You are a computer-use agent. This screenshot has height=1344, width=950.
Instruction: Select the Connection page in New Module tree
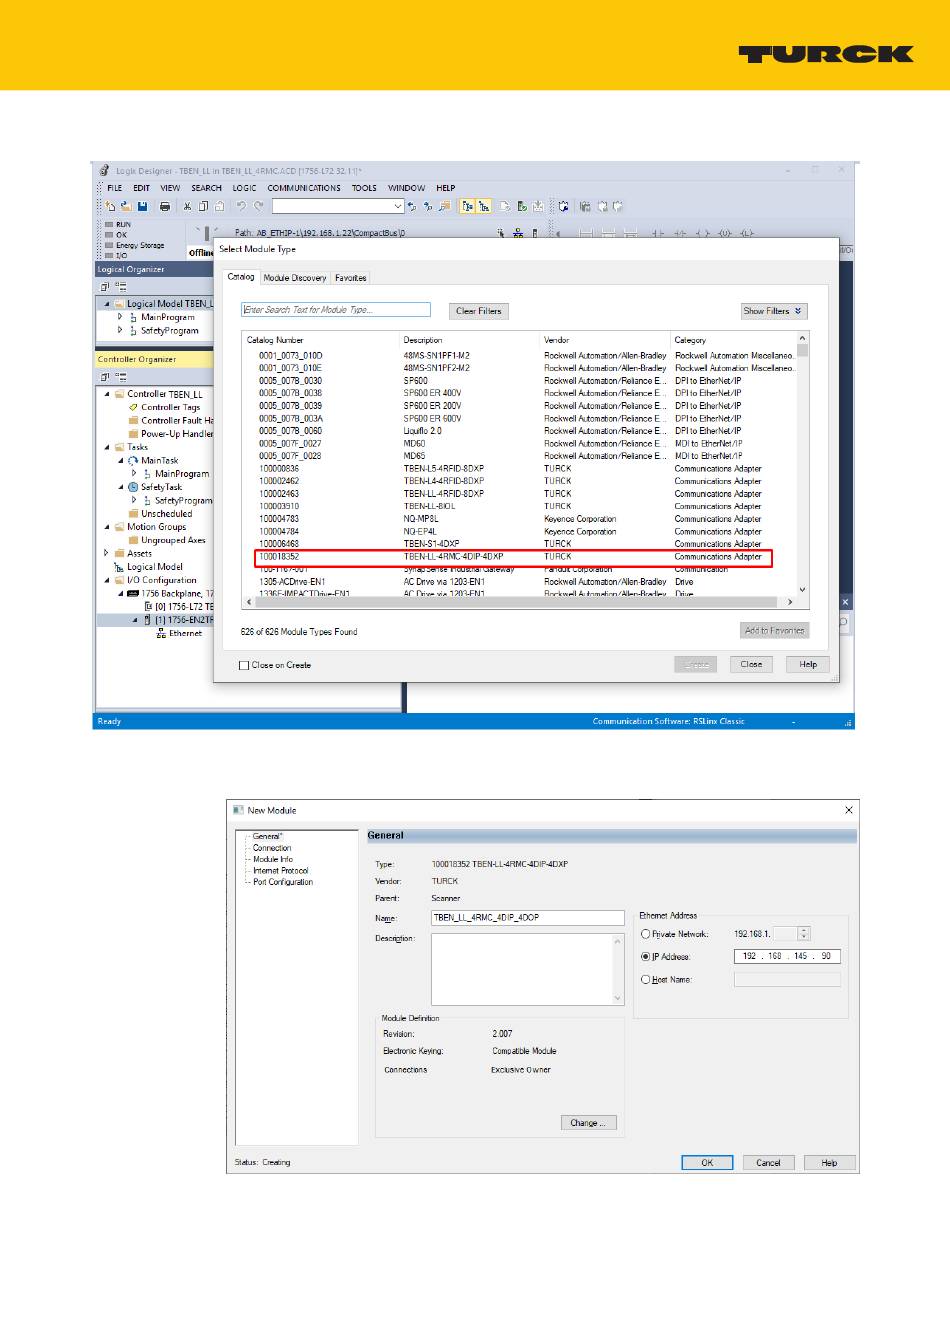(x=272, y=848)
